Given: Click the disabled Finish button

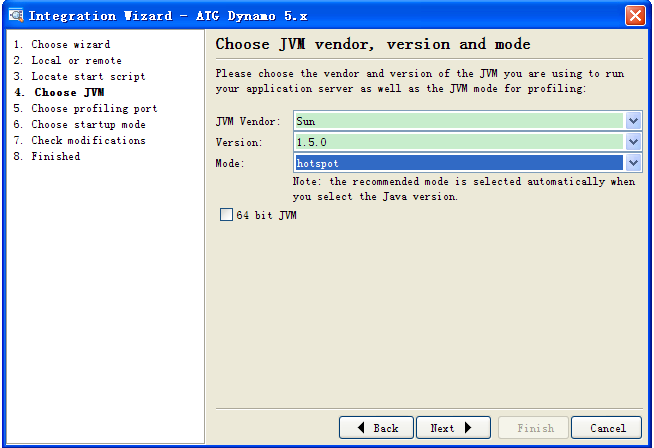Looking at the screenshot, I should (x=533, y=428).
